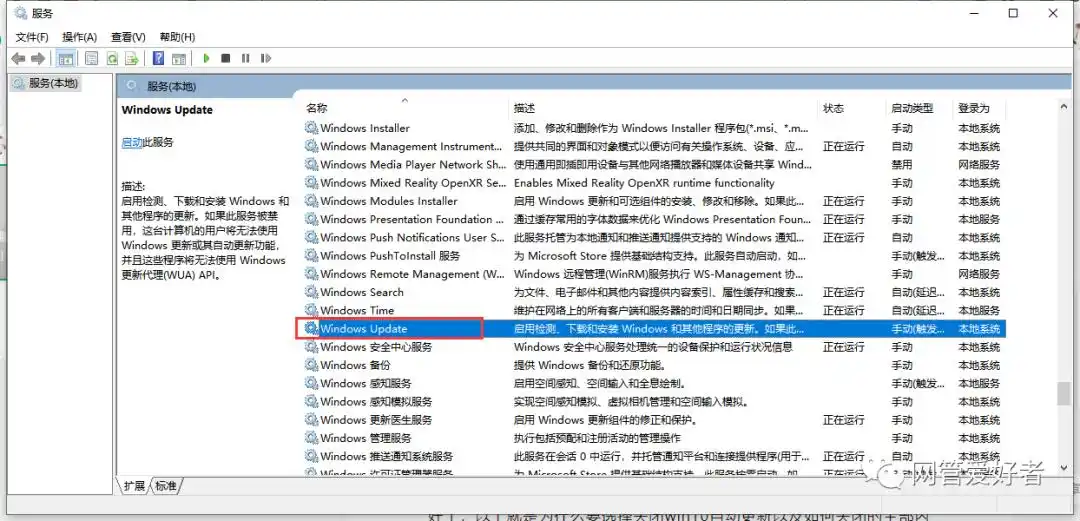Viewport: 1080px width, 521px height.
Task: Click the gear icon of Windows Time
Action: (x=311, y=310)
